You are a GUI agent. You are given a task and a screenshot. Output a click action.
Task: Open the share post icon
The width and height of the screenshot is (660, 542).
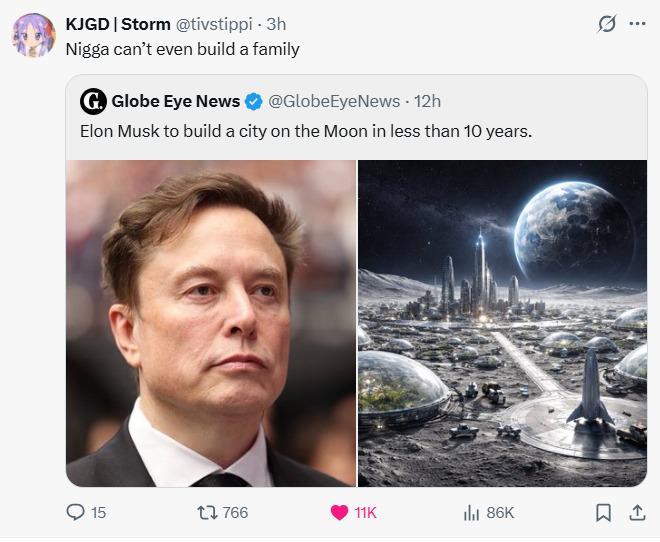pyautogui.click(x=636, y=512)
